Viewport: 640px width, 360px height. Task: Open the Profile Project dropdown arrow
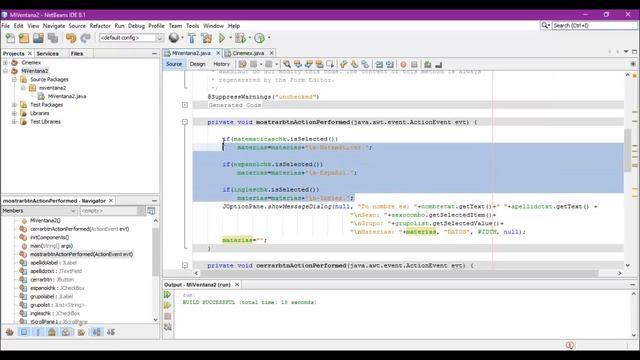pos(269,38)
